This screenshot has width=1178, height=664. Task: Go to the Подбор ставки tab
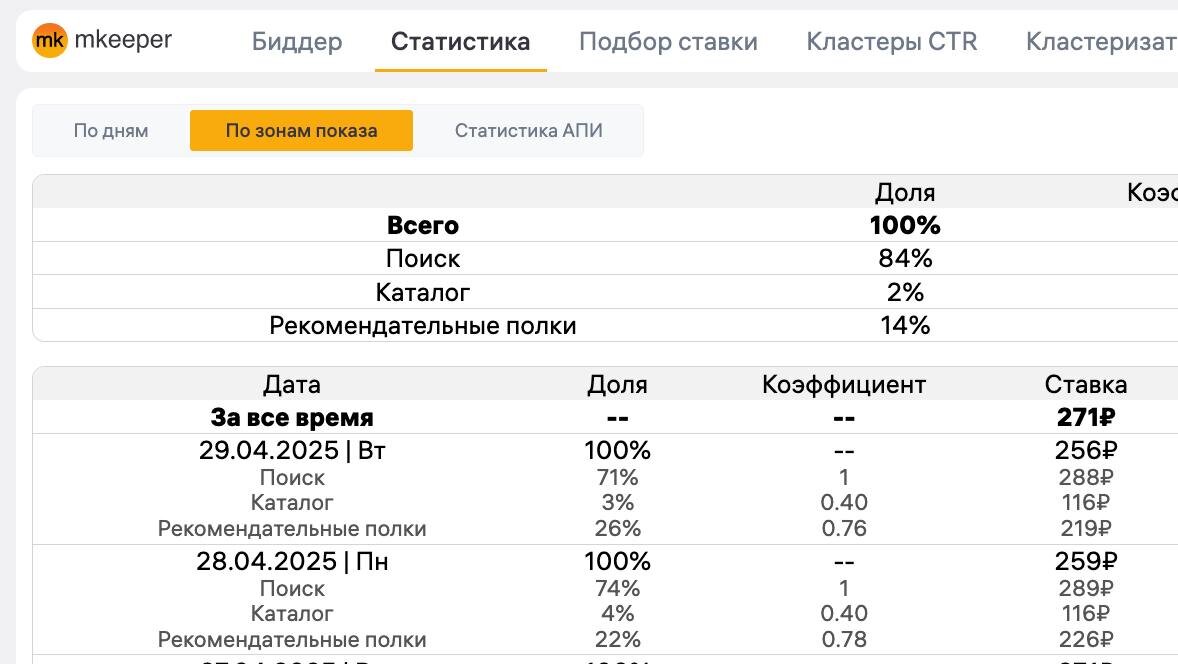click(668, 42)
